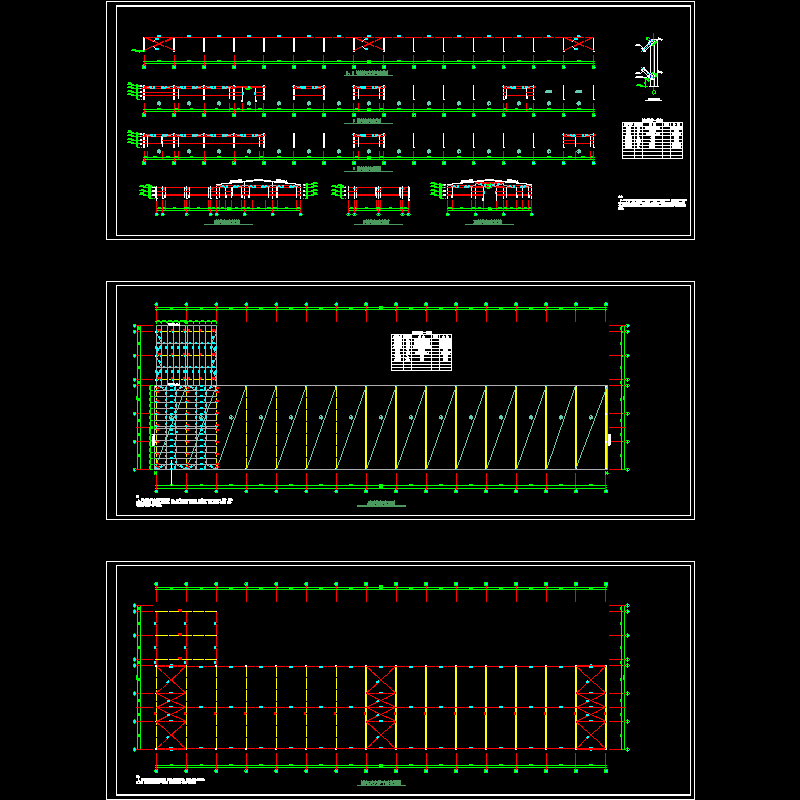Select the left X-bracing in the first long elevation
Screen dimensions: 800x800
tap(159, 44)
